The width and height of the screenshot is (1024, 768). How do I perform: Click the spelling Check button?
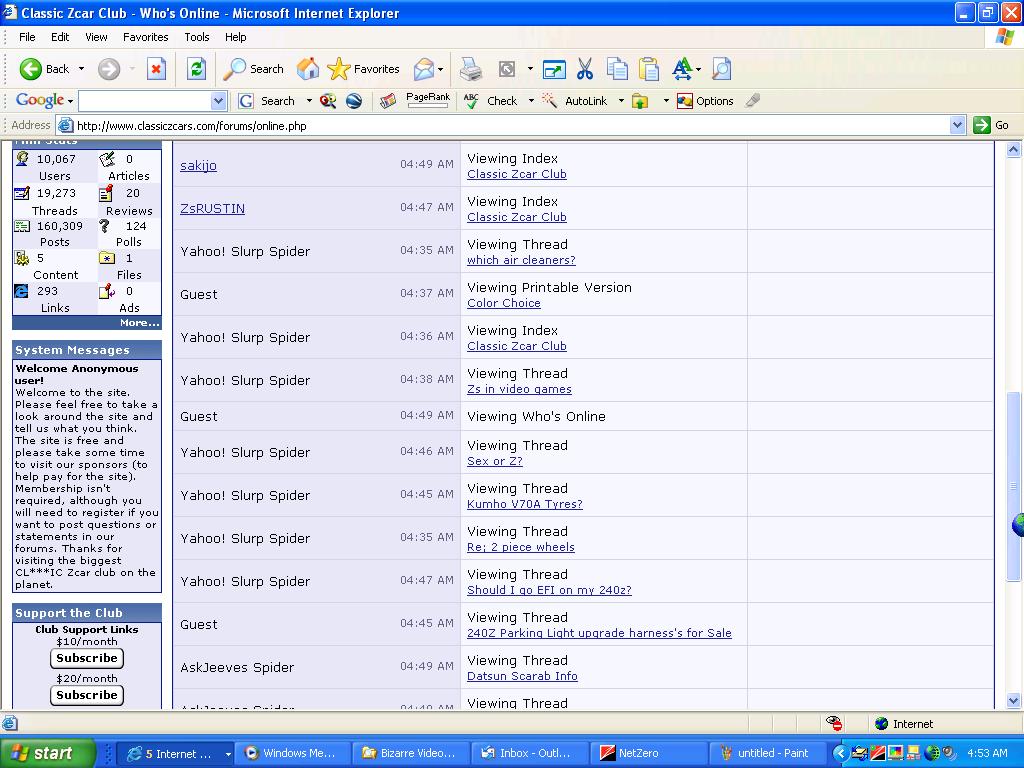pos(490,101)
